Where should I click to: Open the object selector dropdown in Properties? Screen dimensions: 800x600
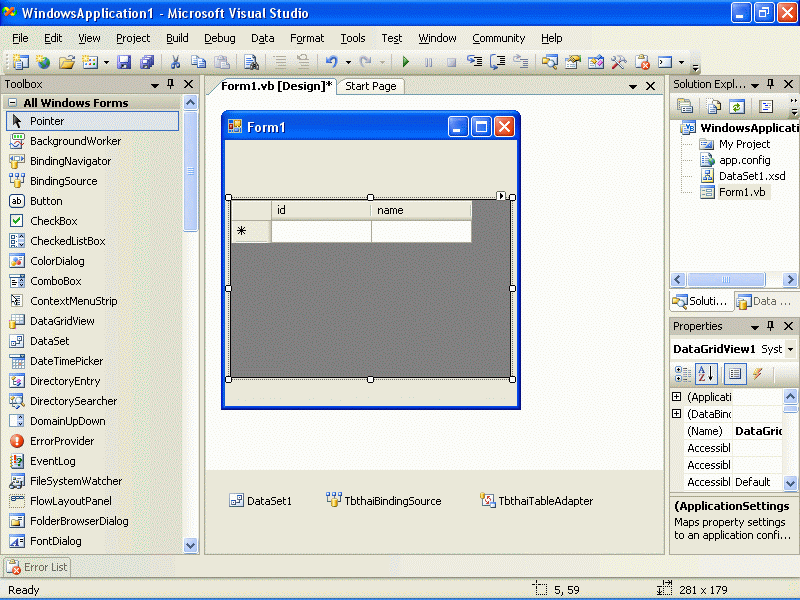point(790,349)
